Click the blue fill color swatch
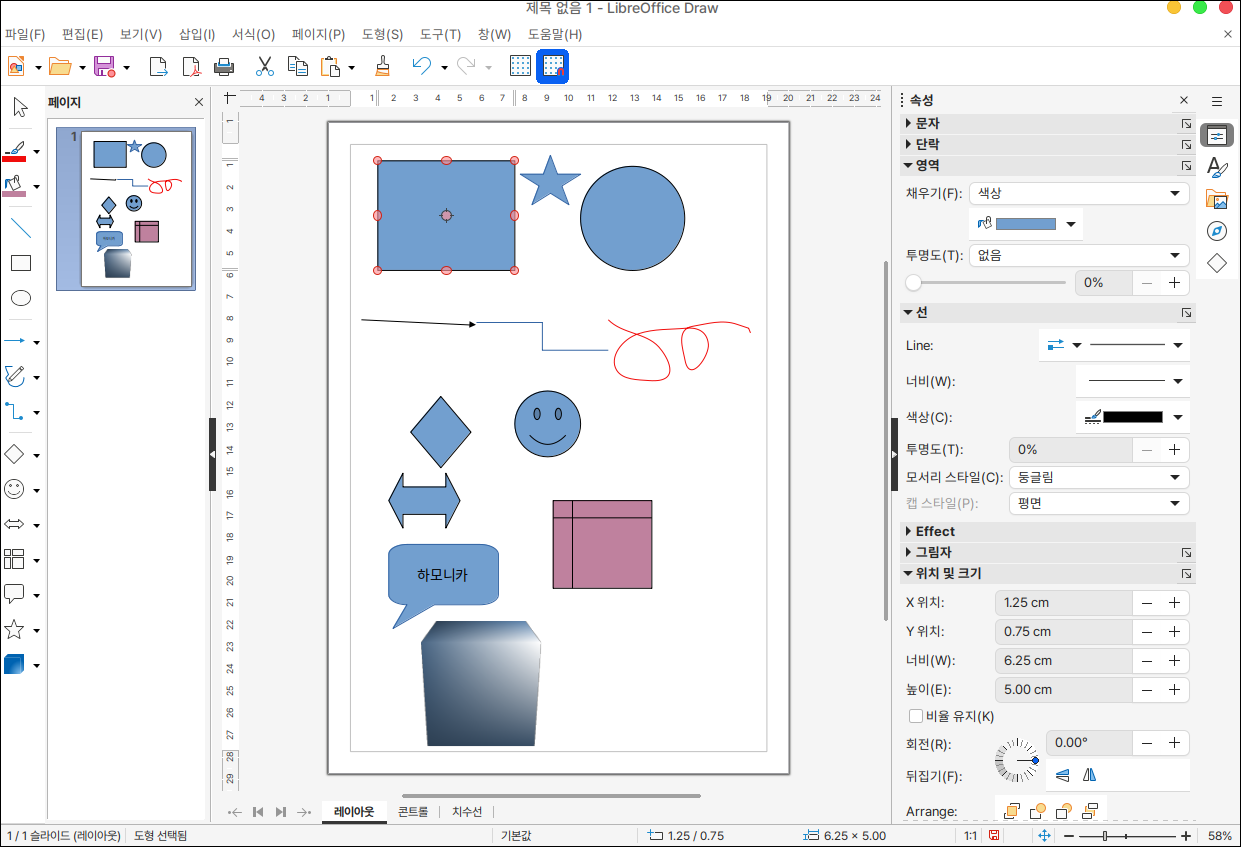The image size is (1241, 847). 1025,224
